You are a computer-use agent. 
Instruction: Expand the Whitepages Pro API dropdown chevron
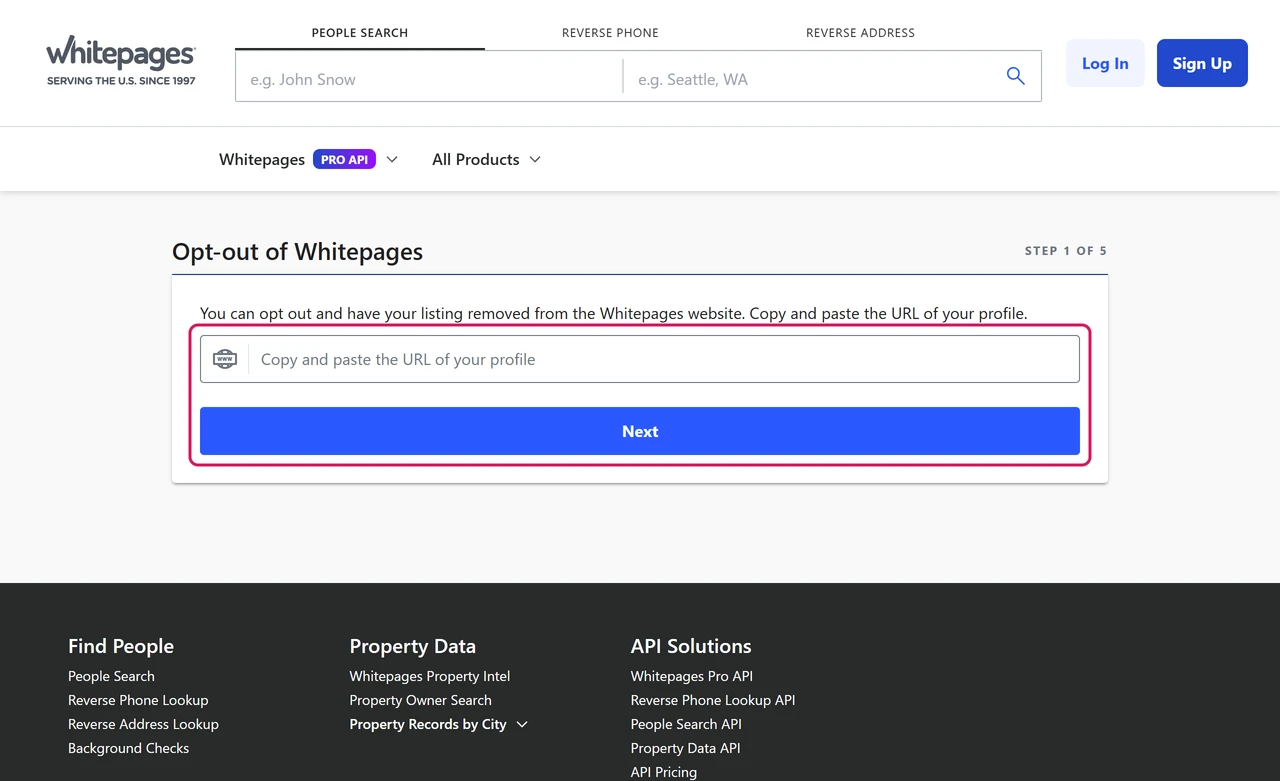click(x=392, y=159)
